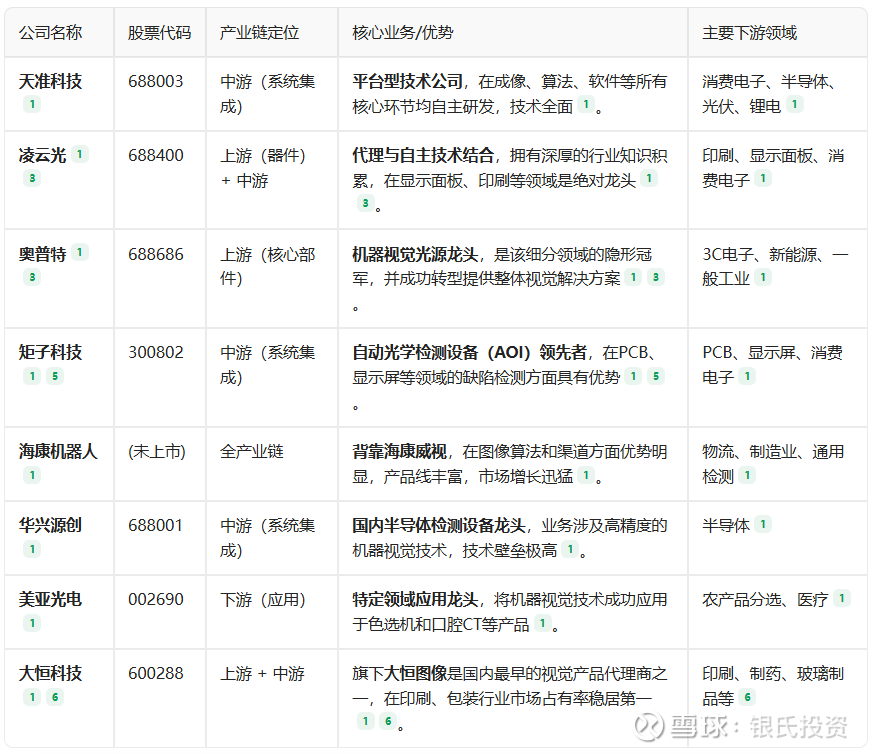
Task: Open citation 1 after 整体视觉解决方案
Action: [633, 277]
